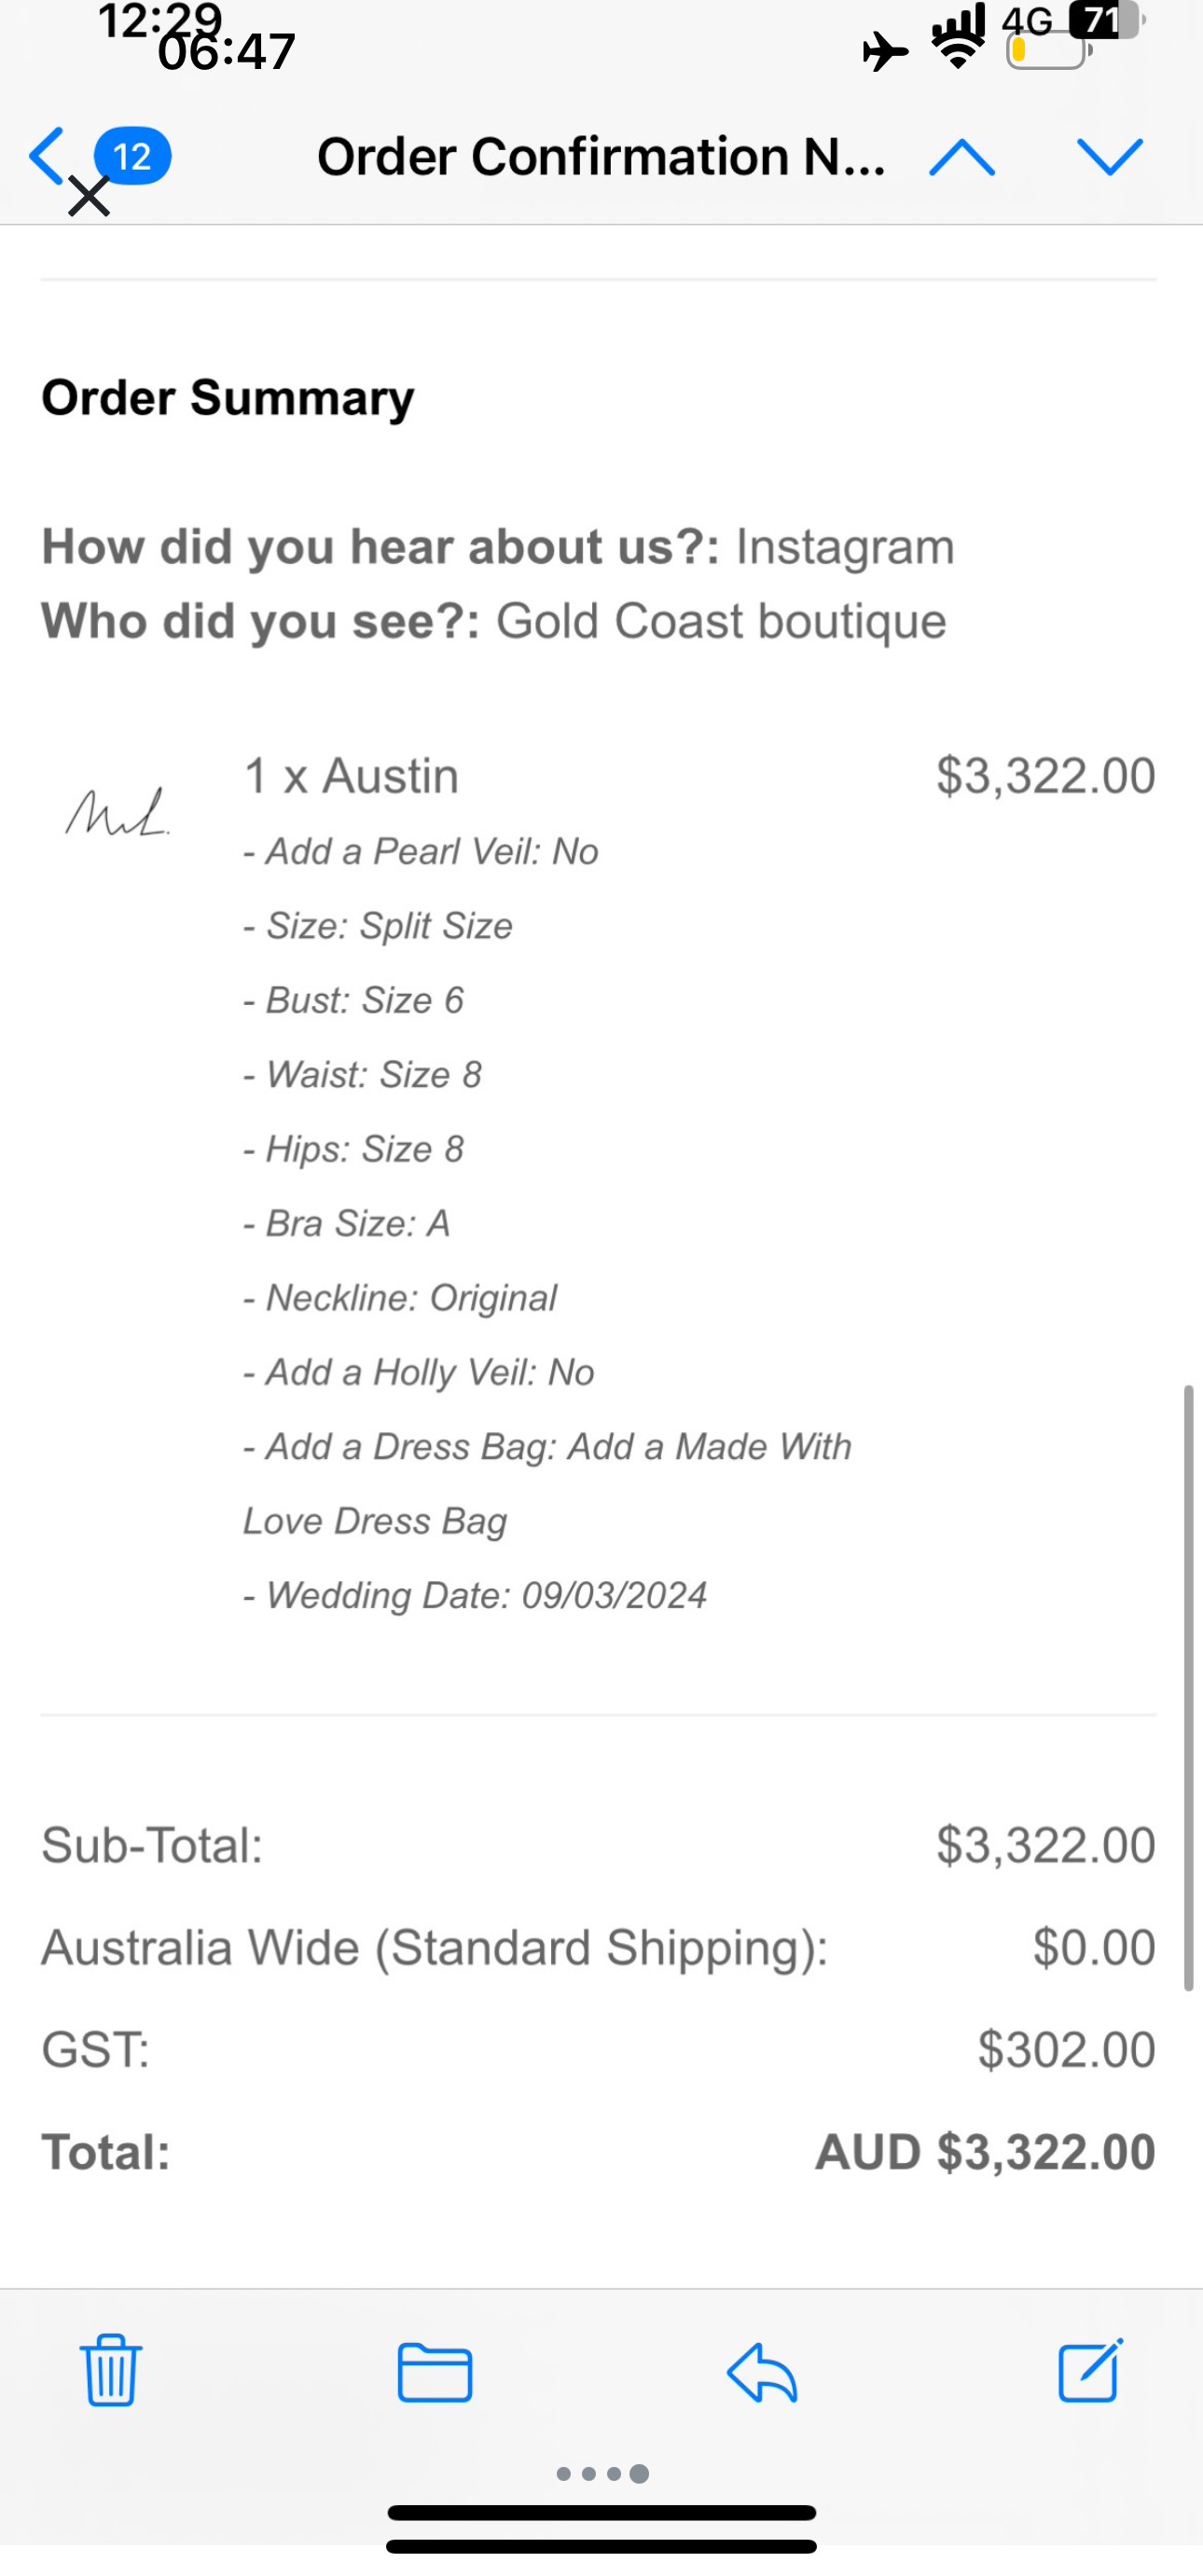Tap the AUD $3,322.00 total amount
This screenshot has height=2576, width=1203.
tap(986, 2152)
